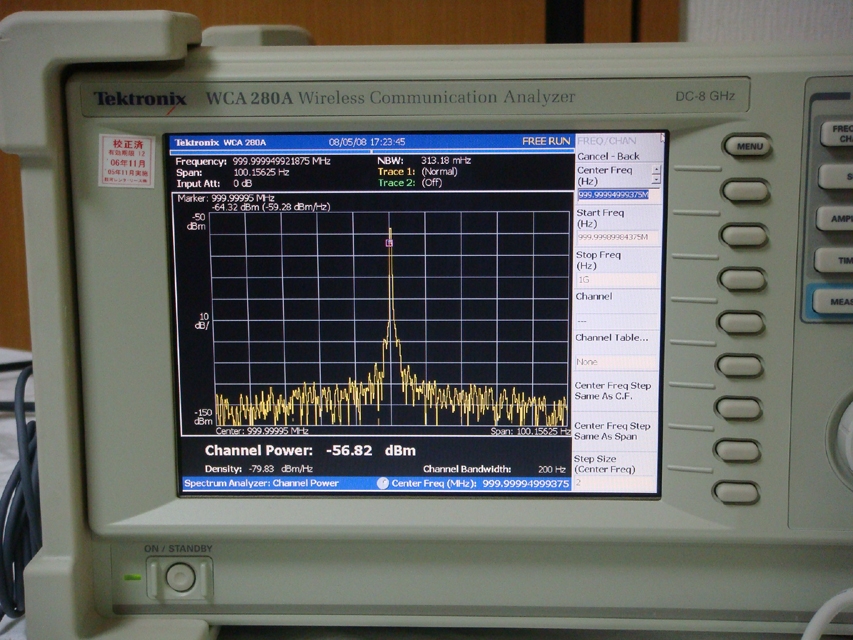Click the Span readout in the header
The image size is (853, 640).
[232, 173]
